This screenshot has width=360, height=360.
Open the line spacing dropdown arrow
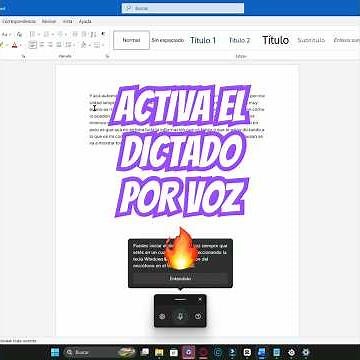tap(74, 45)
